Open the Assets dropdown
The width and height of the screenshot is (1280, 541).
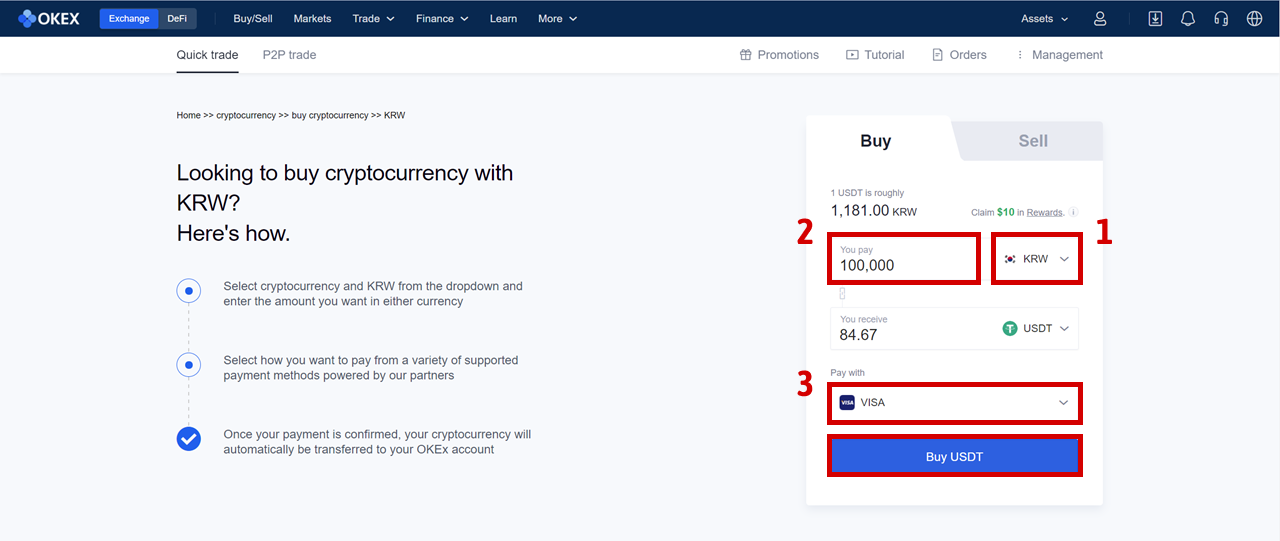[x=1044, y=18]
